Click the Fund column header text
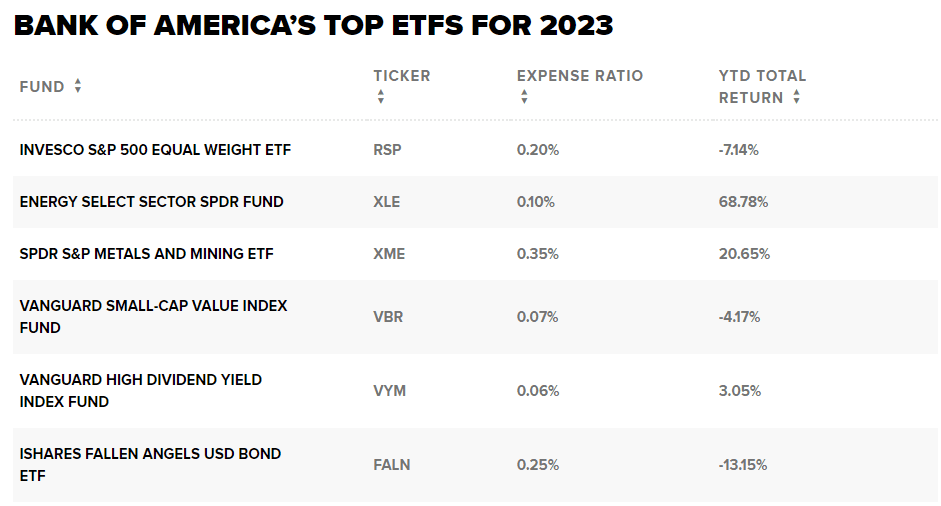This screenshot has height=506, width=941. [x=42, y=87]
